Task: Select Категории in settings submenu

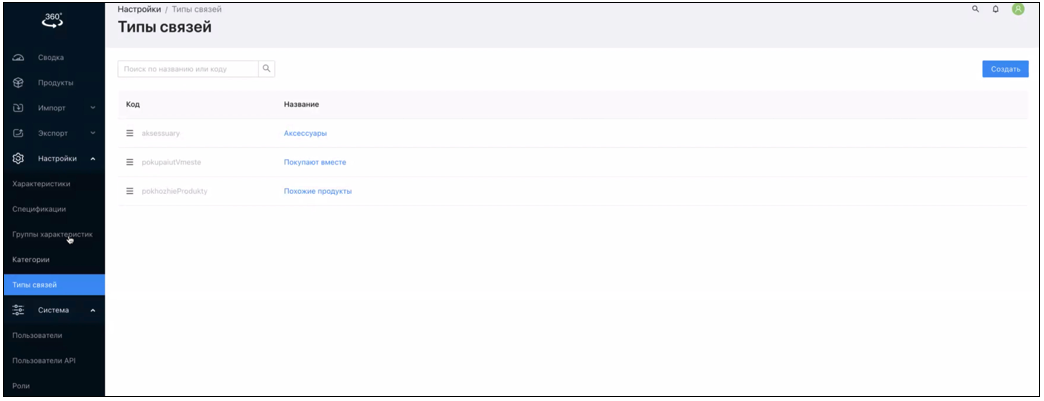Action: pos(31,260)
